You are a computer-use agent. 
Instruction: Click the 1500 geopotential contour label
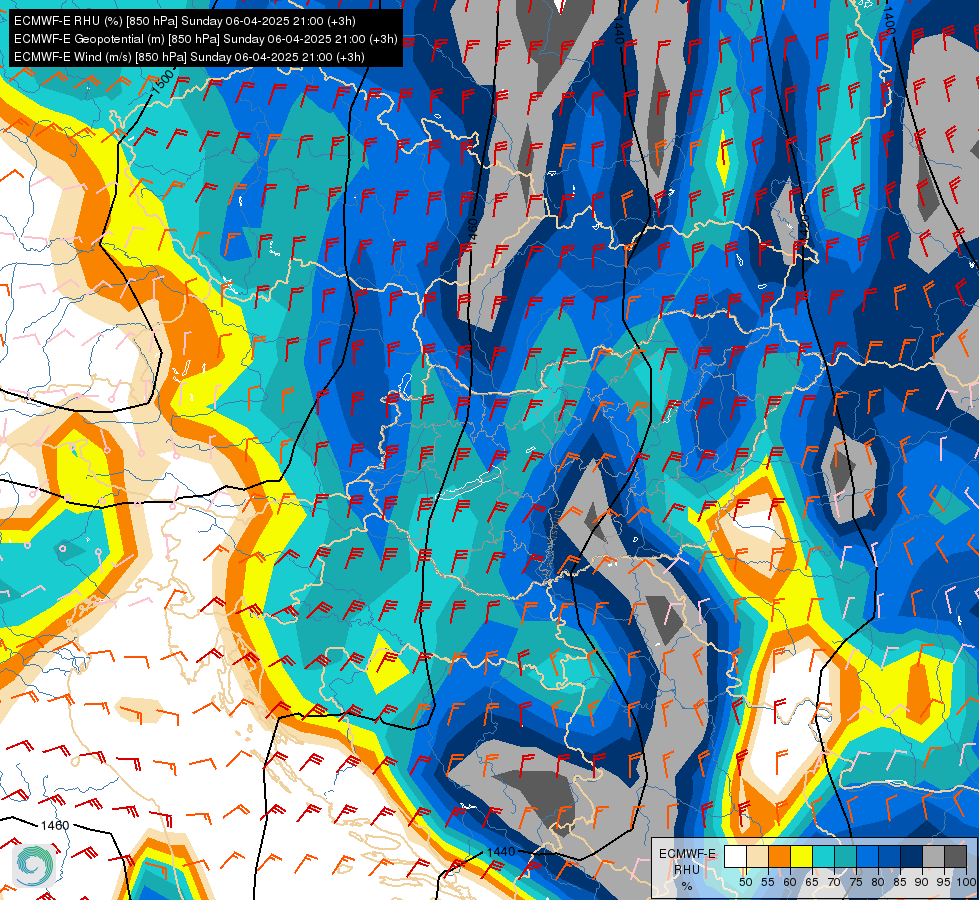point(162,82)
